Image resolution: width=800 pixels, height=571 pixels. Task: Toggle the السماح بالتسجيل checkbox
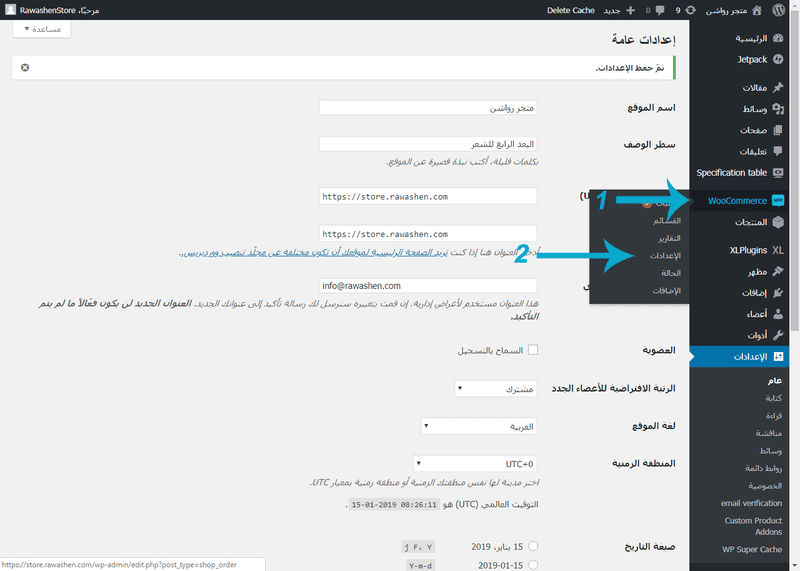click(533, 350)
